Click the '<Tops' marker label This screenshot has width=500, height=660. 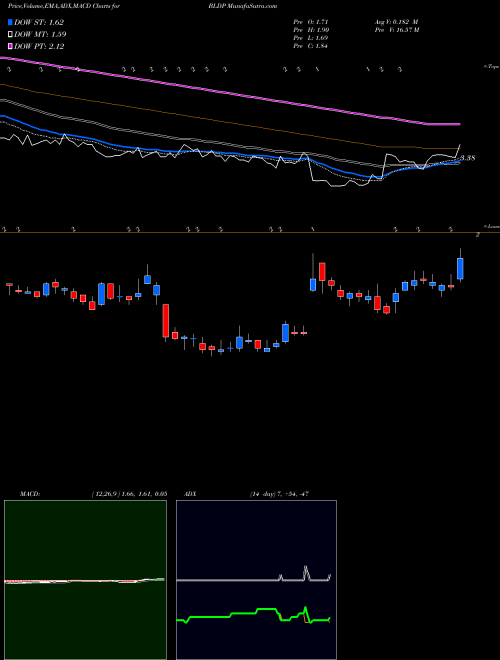[x=492, y=67]
